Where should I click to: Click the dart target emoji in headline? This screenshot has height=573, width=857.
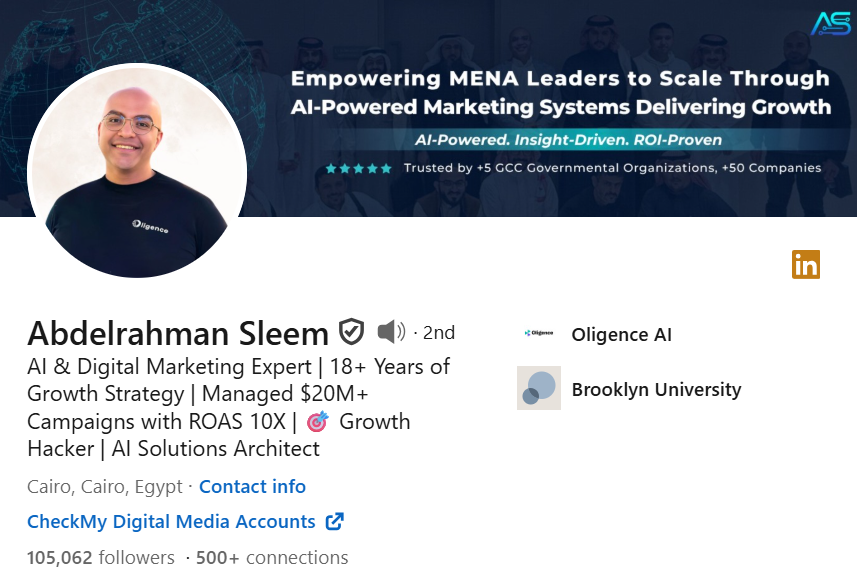tap(317, 421)
